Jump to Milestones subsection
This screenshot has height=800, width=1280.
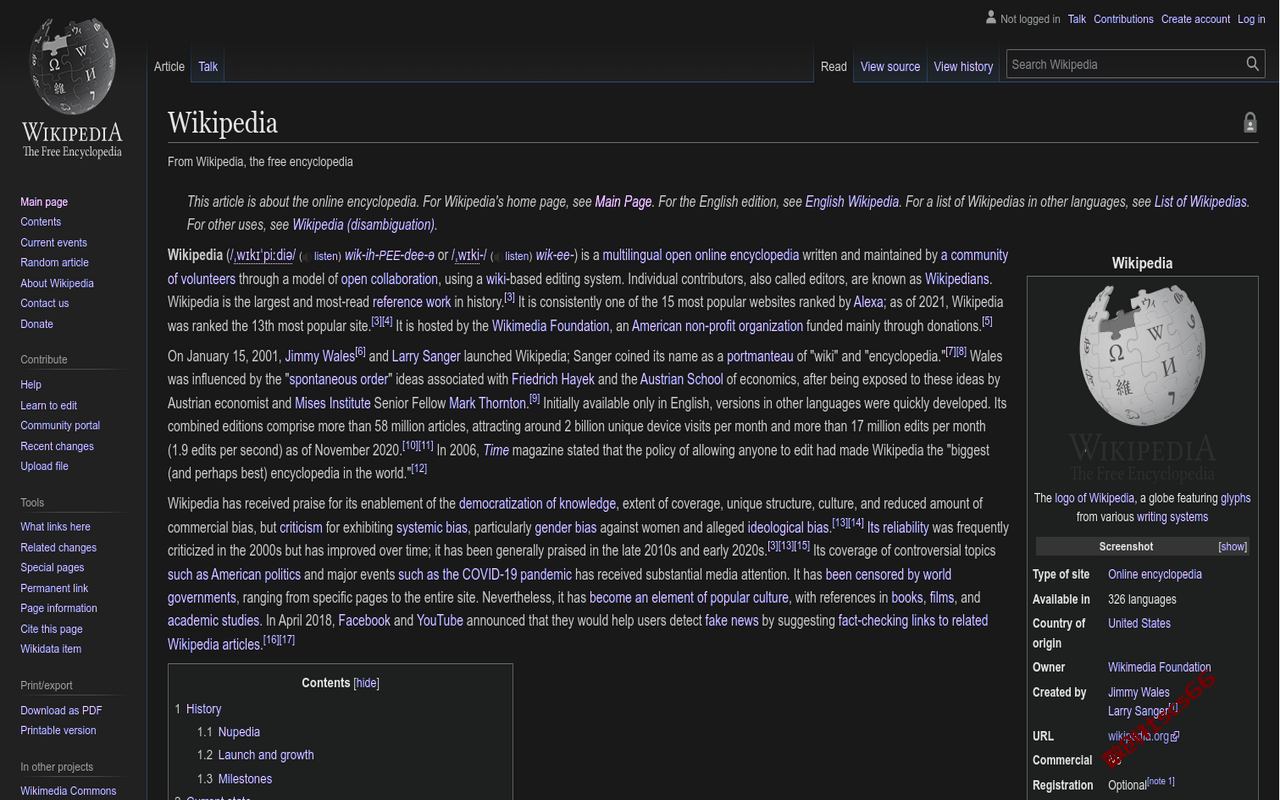pos(245,779)
